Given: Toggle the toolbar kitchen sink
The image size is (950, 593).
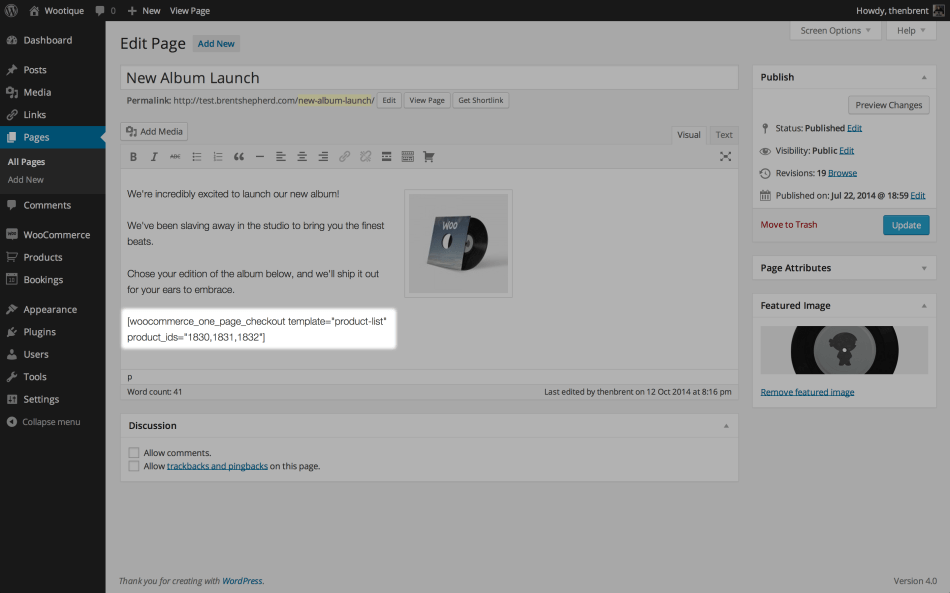Looking at the screenshot, I should [408, 157].
